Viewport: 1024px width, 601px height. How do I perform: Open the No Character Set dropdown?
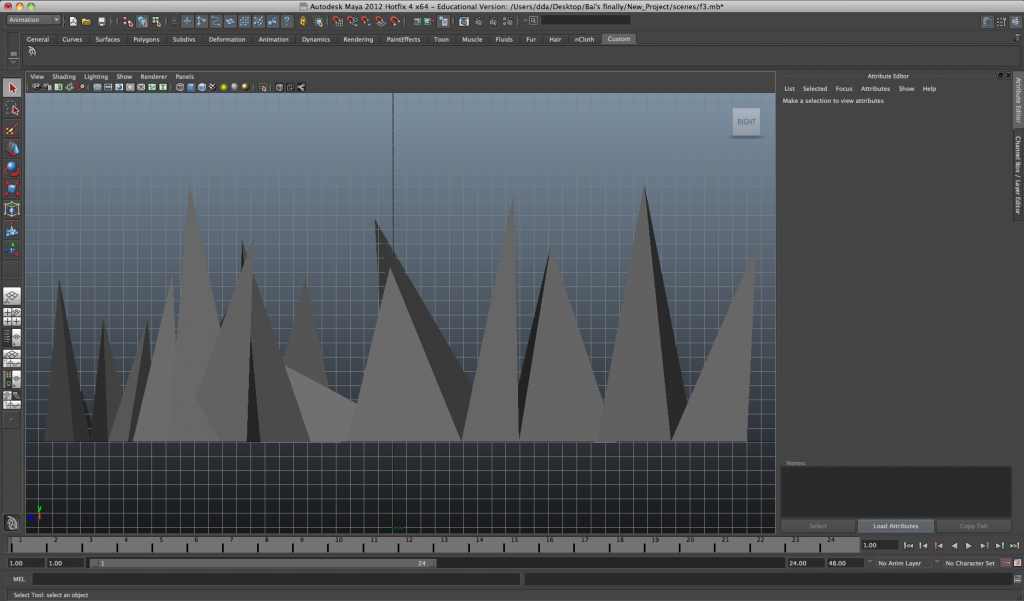click(970, 563)
